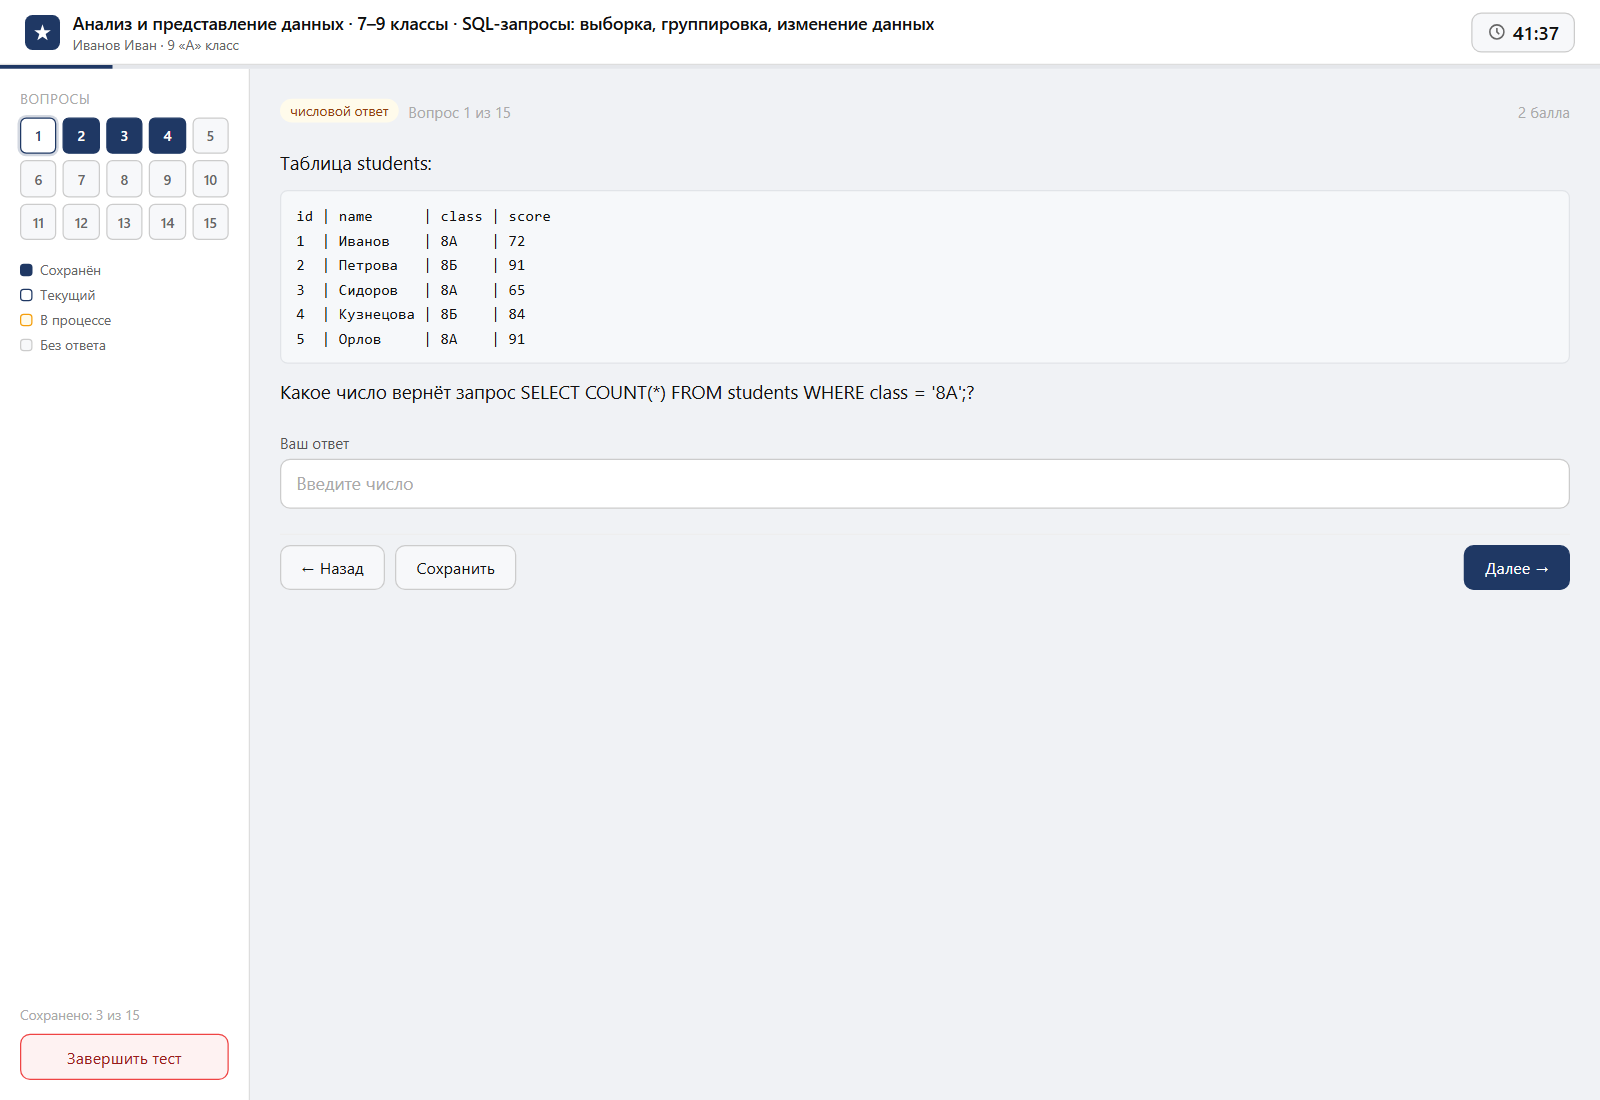
Task: Click the 'Таблица students:' heading
Action: pyautogui.click(x=356, y=164)
